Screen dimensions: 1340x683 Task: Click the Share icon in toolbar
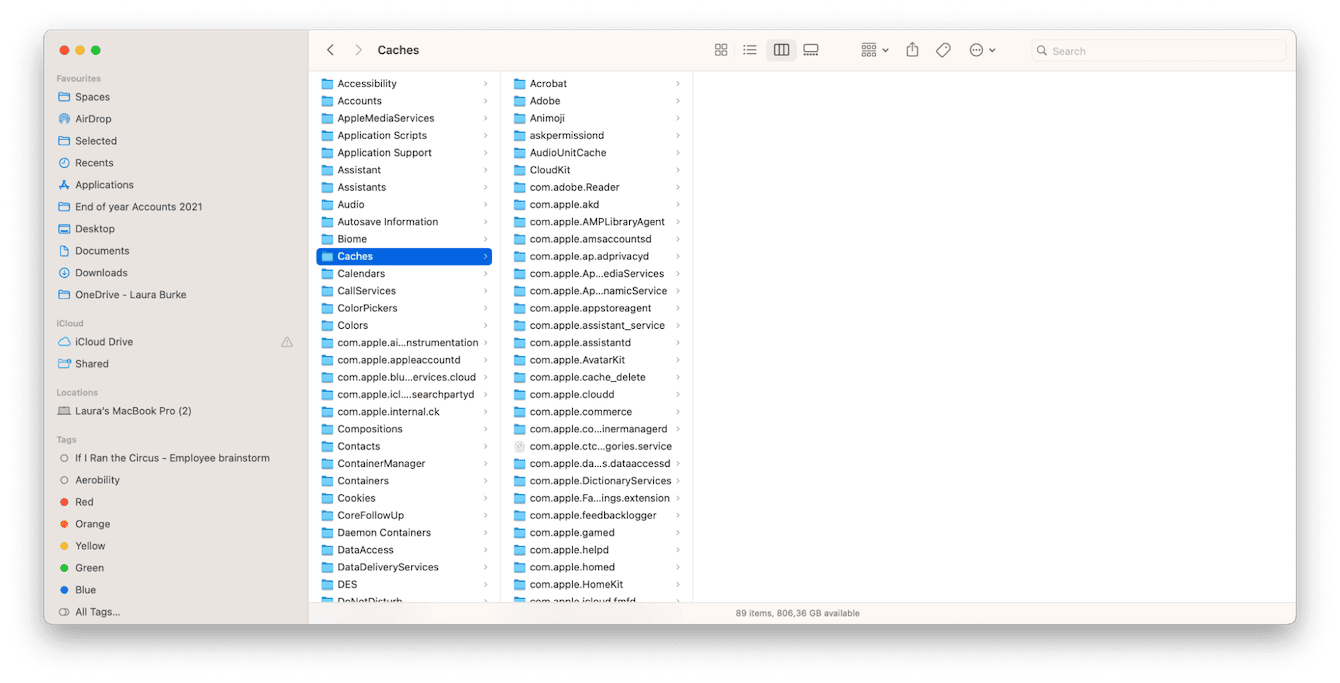coord(911,49)
